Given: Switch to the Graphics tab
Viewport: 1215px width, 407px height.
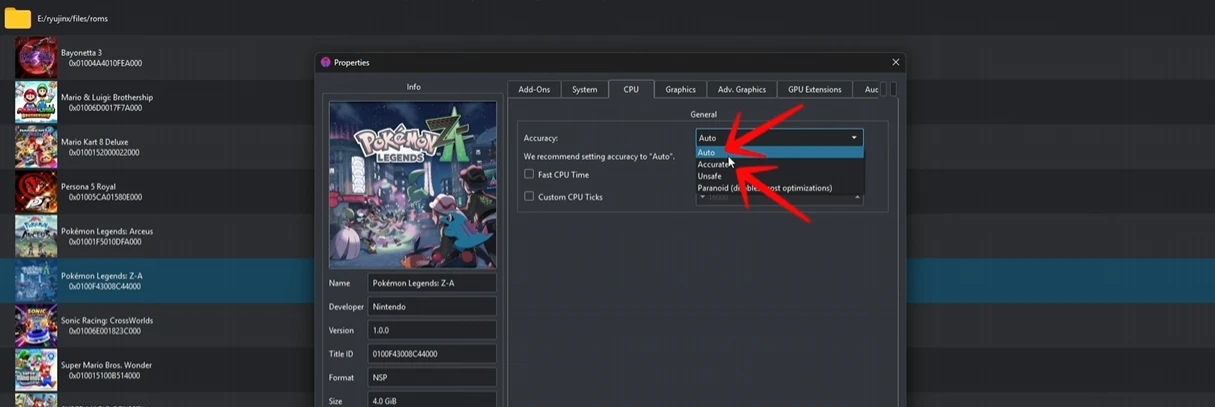Looking at the screenshot, I should [x=680, y=90].
